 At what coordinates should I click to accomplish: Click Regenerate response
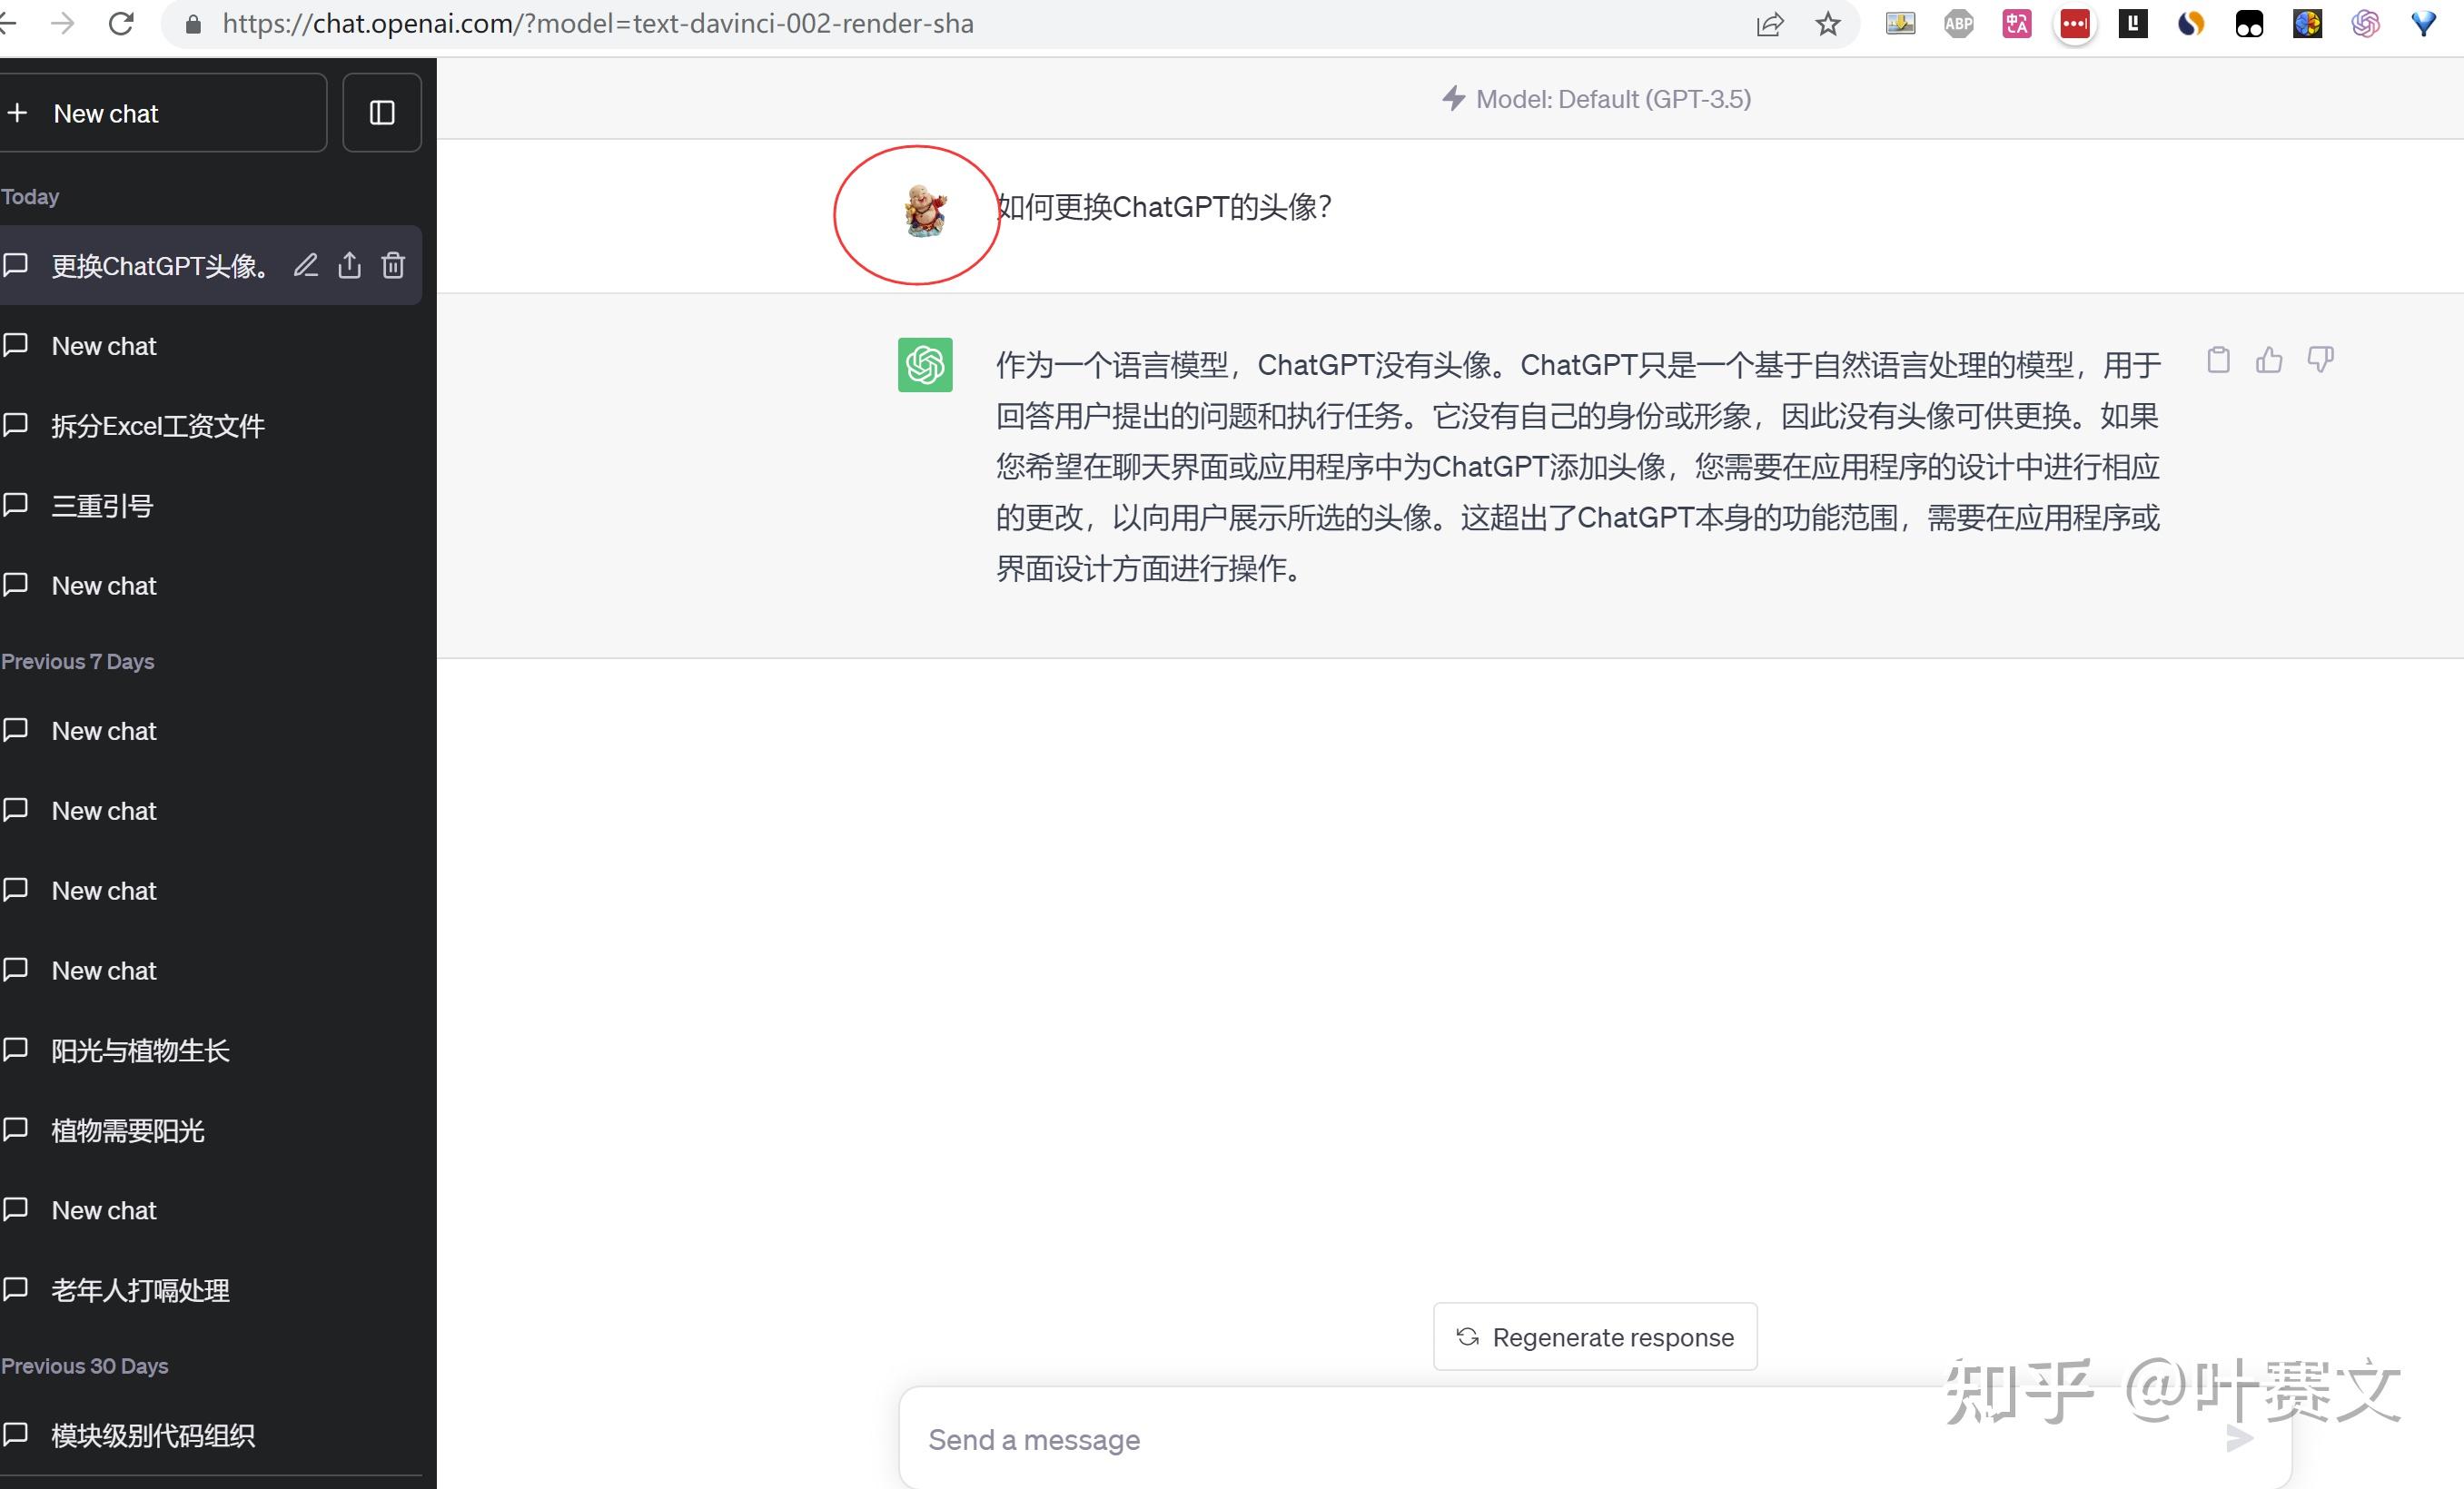[x=1594, y=1337]
